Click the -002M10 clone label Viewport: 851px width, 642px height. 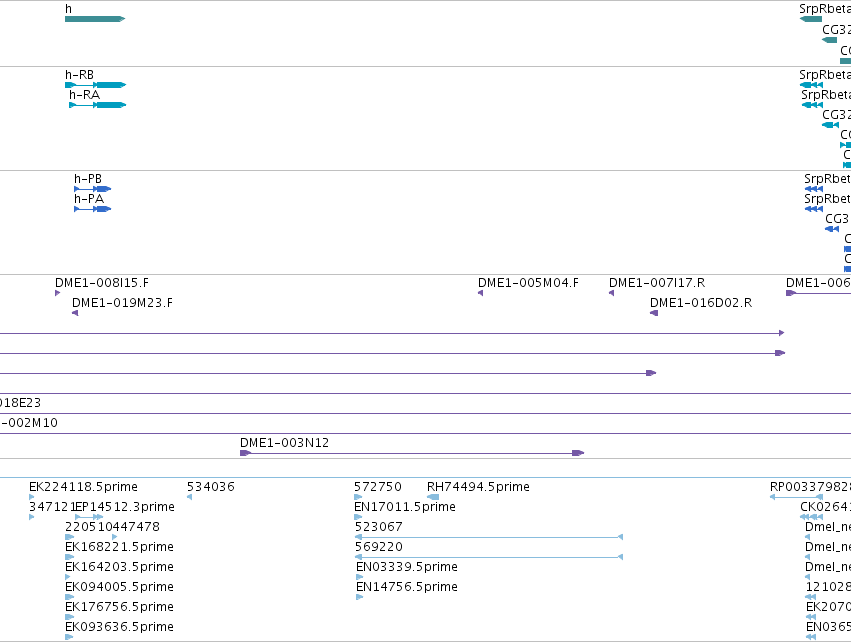(29, 423)
